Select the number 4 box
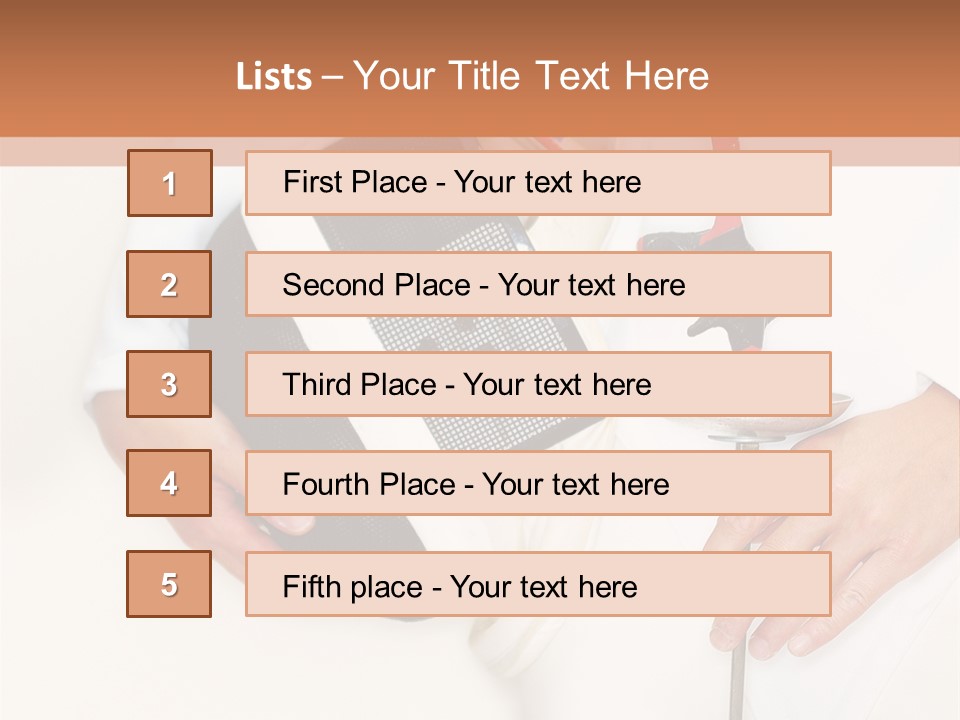Screen dimensions: 960x720 (169, 483)
